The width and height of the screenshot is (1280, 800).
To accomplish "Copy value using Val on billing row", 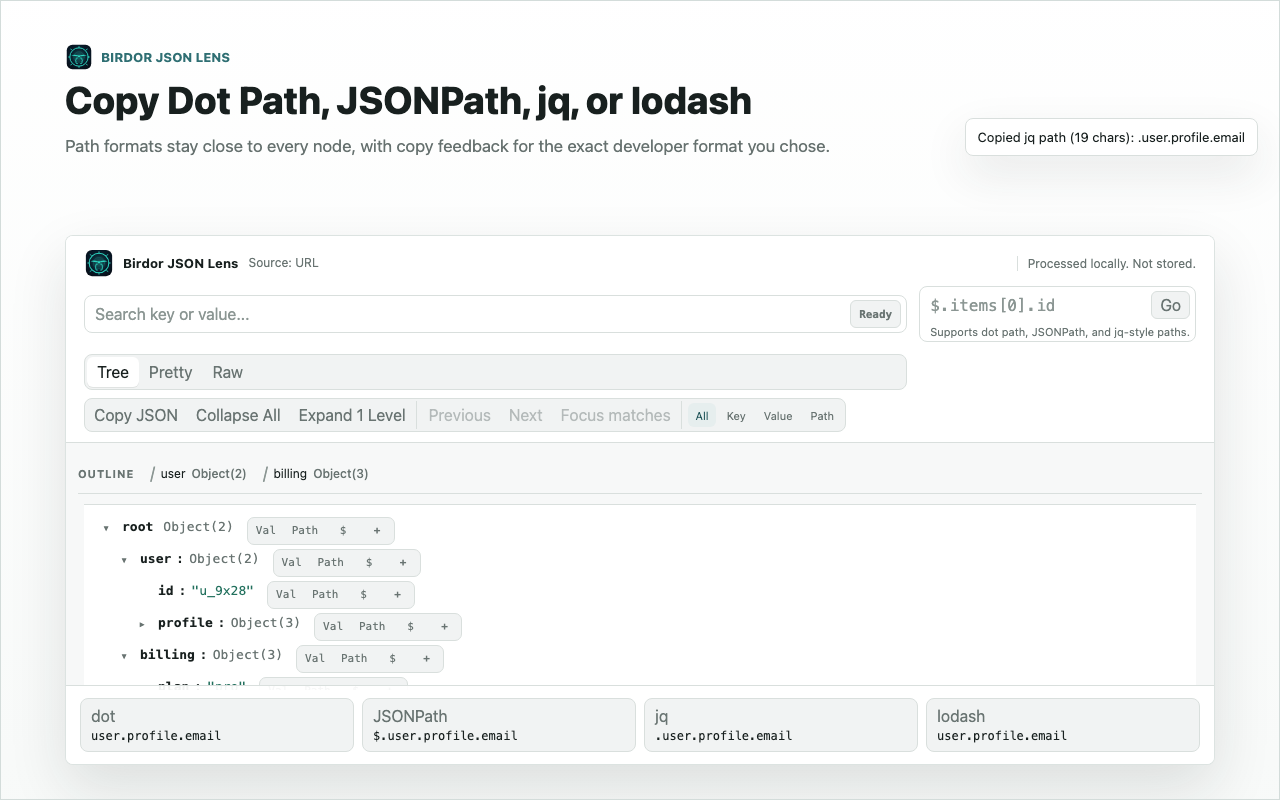I will coord(314,658).
